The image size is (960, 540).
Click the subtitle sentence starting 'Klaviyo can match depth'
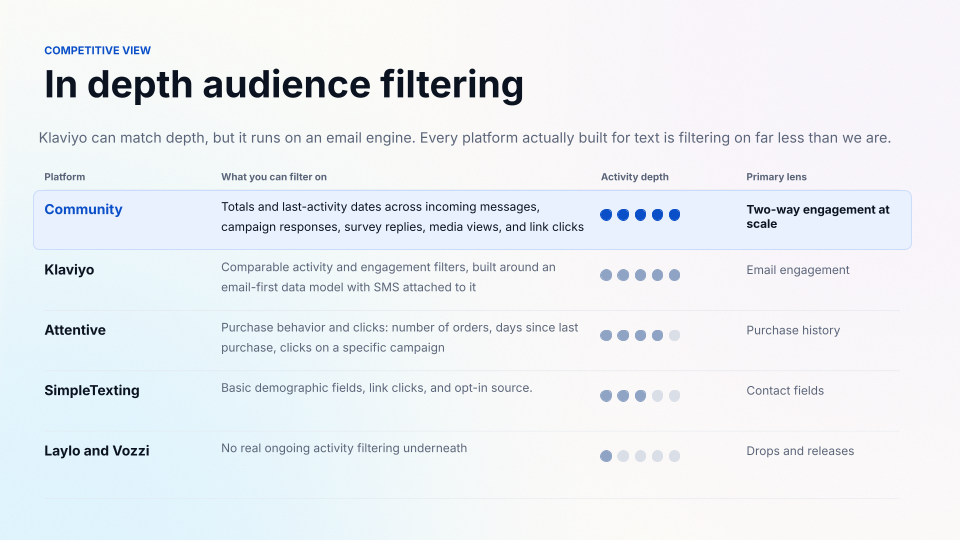(465, 138)
